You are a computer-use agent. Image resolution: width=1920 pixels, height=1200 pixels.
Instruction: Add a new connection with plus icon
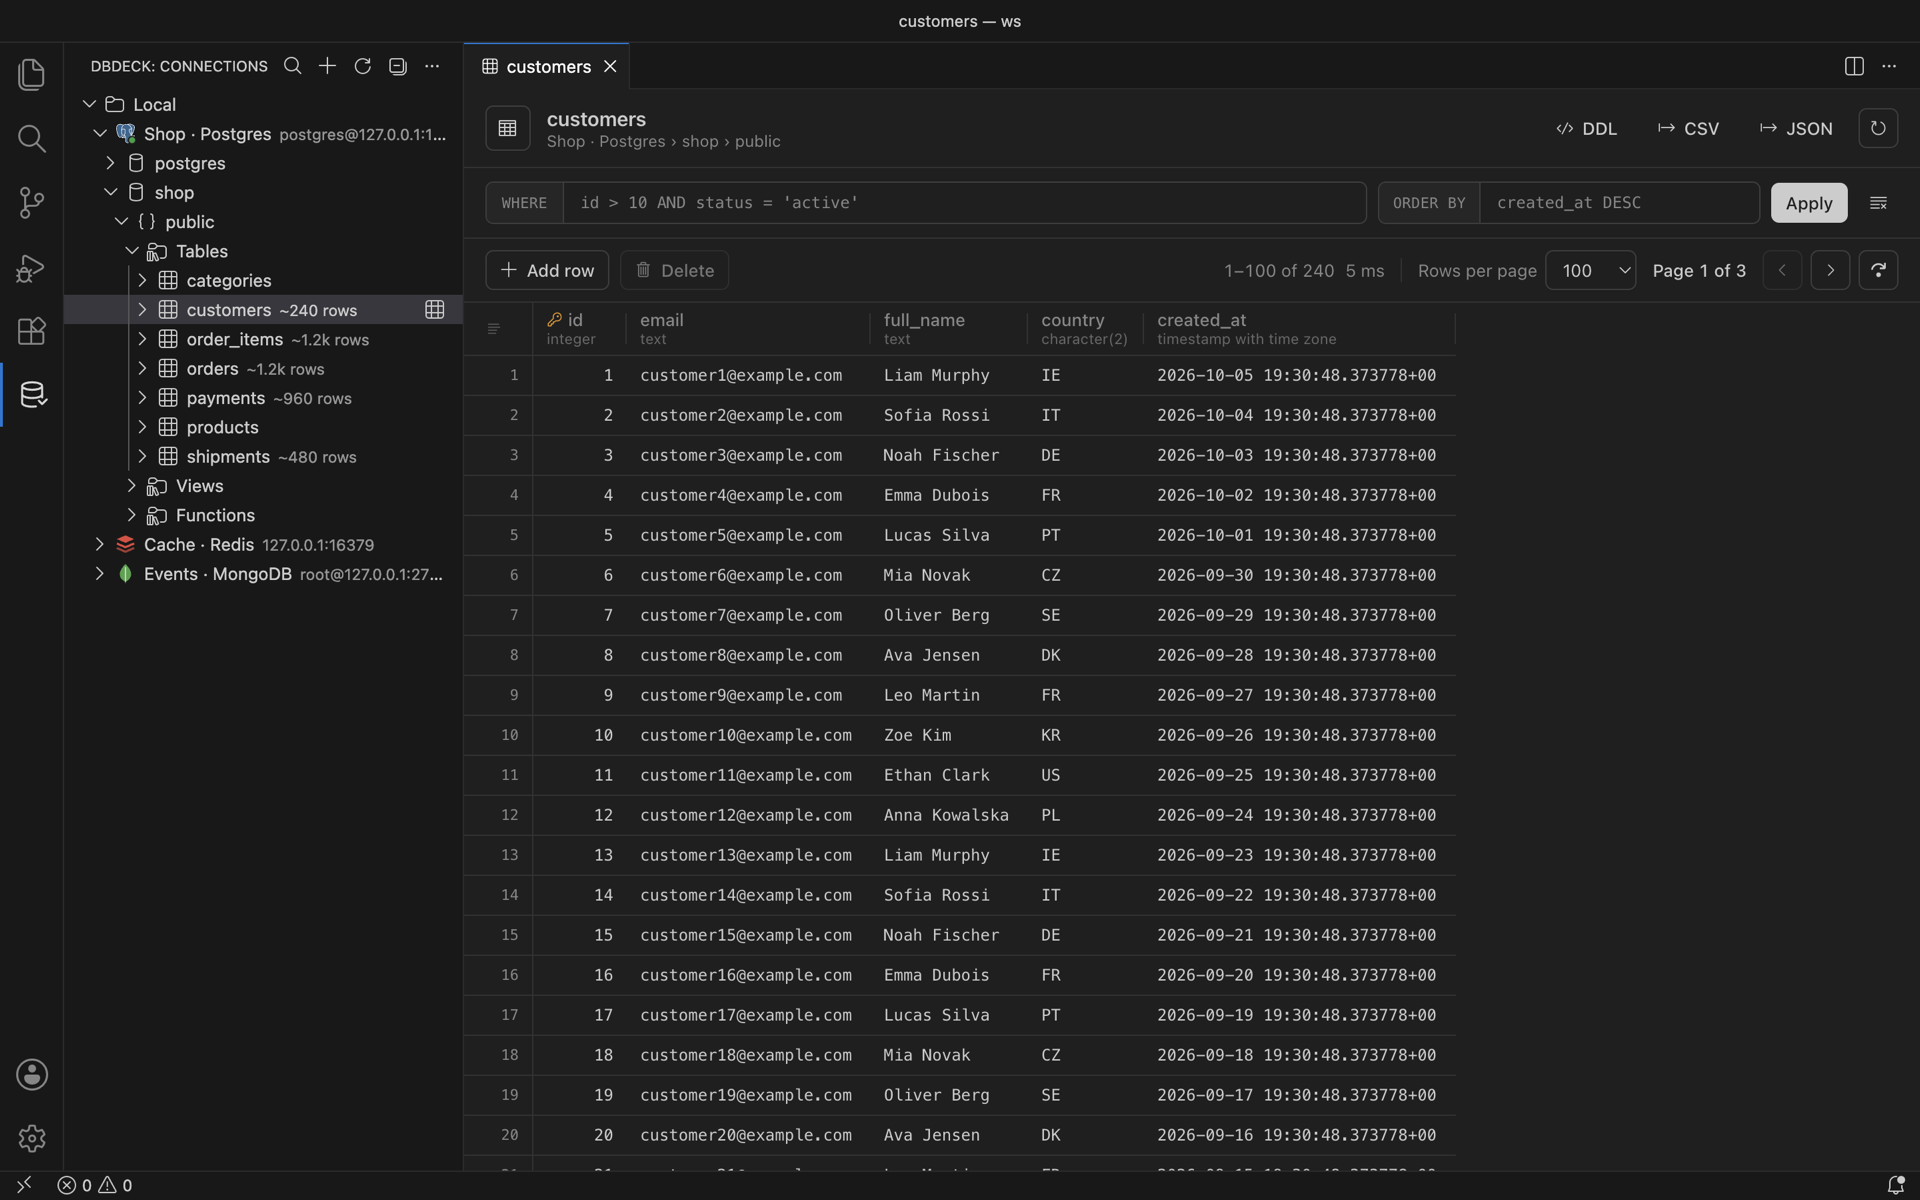click(x=327, y=66)
